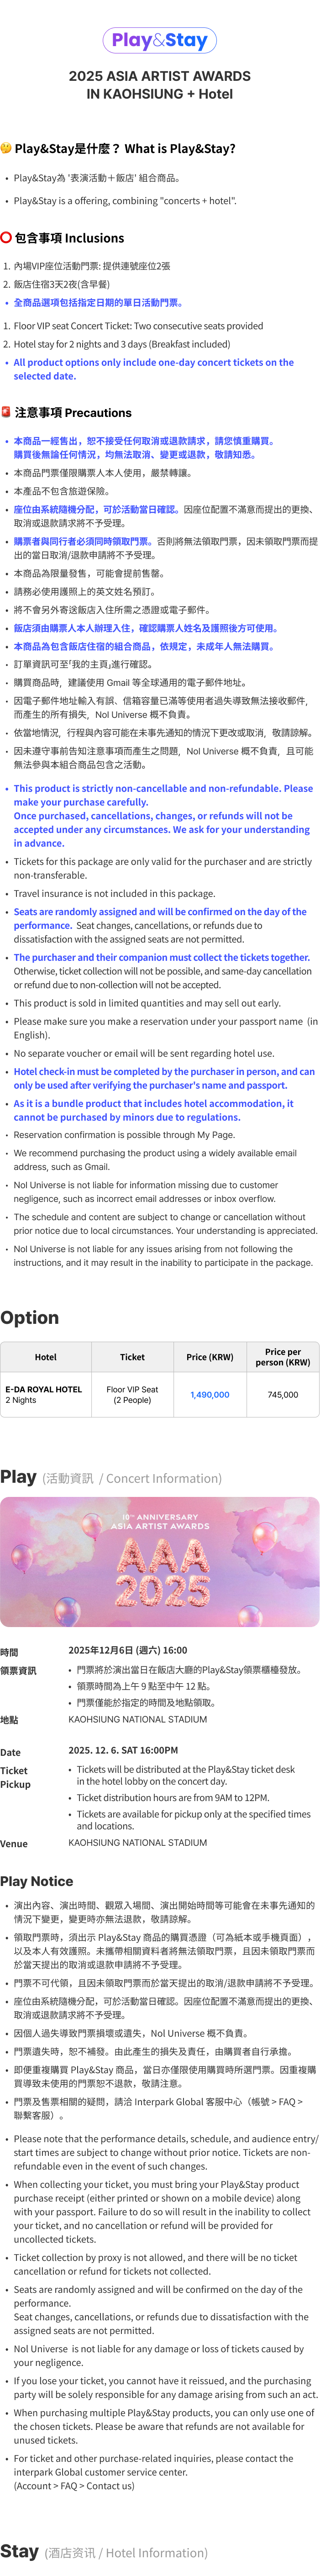Click the red siren Precautions icon
Screen dimensions: 320x2576
coord(6,412)
